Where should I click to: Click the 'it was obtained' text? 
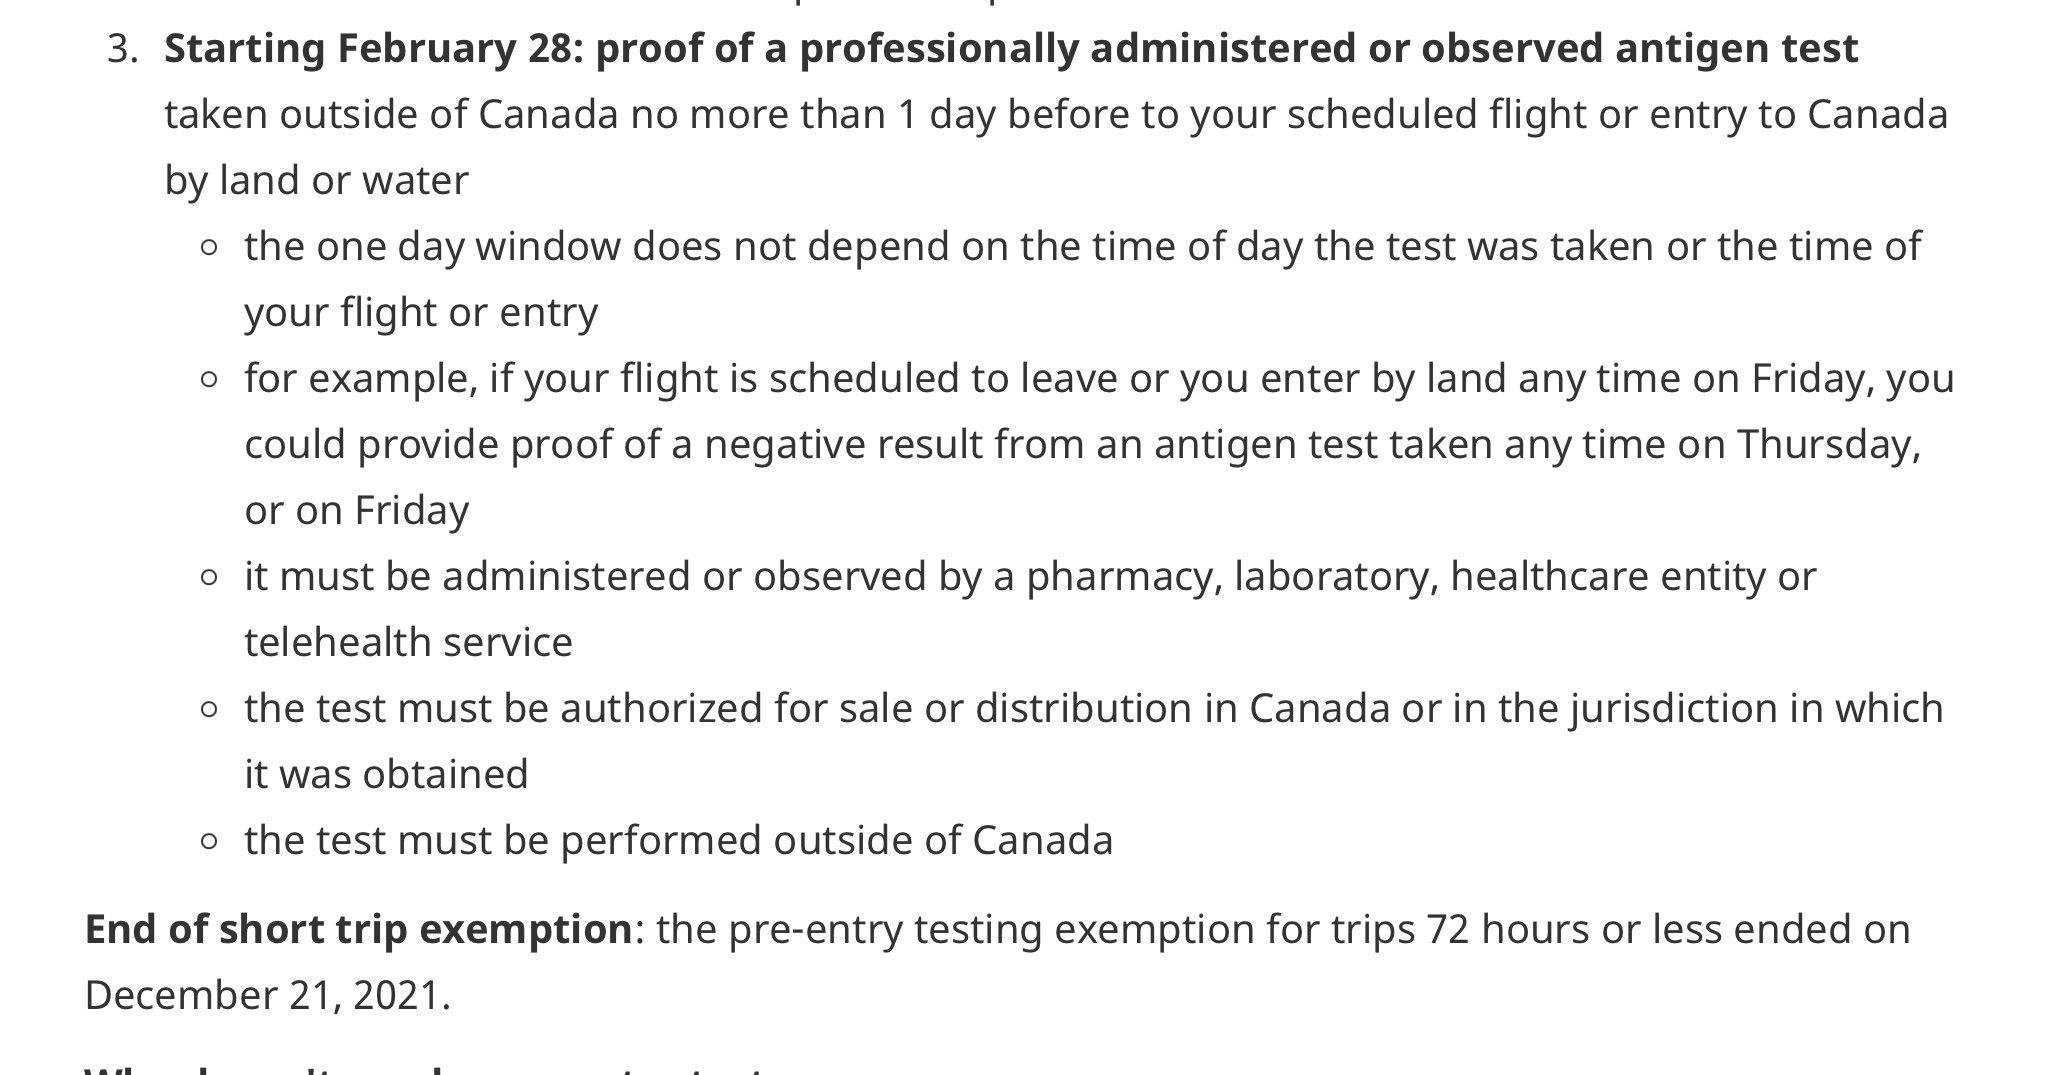tap(386, 774)
